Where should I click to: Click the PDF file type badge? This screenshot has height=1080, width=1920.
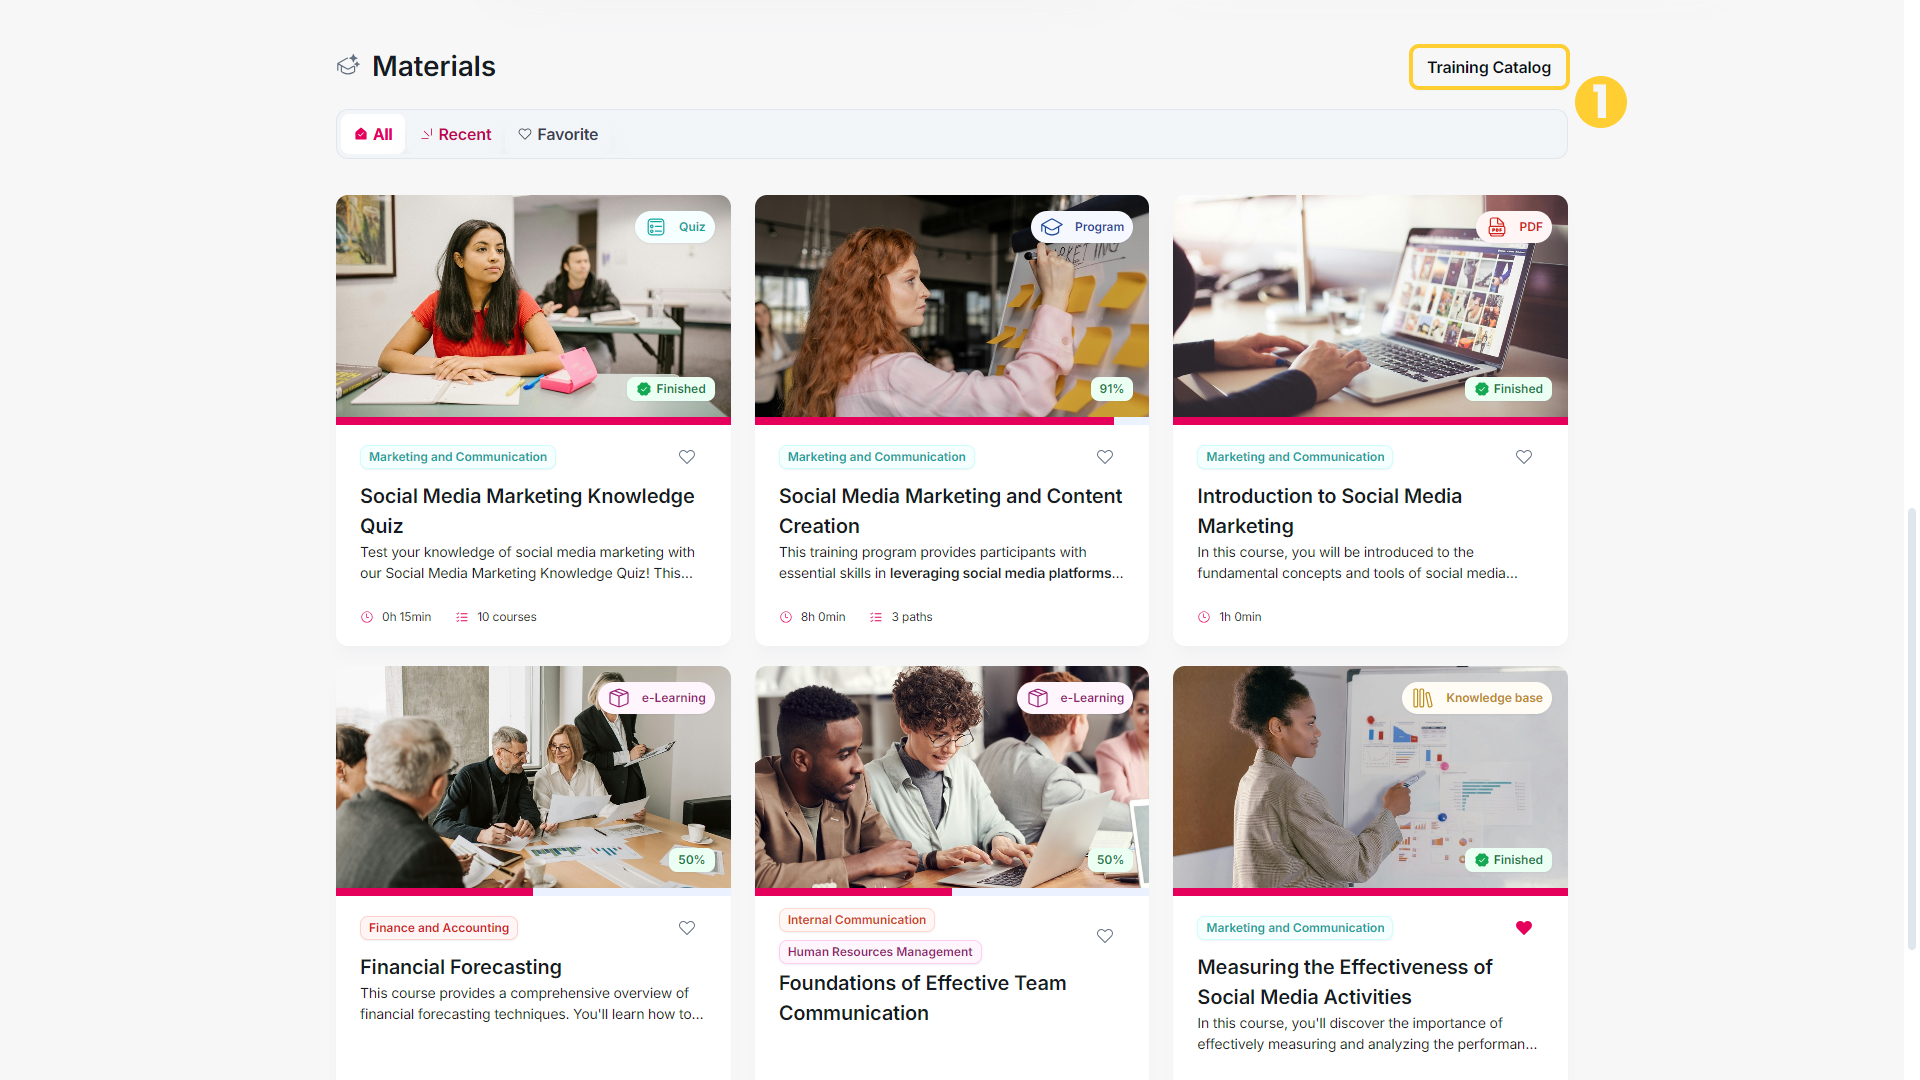tap(1514, 227)
